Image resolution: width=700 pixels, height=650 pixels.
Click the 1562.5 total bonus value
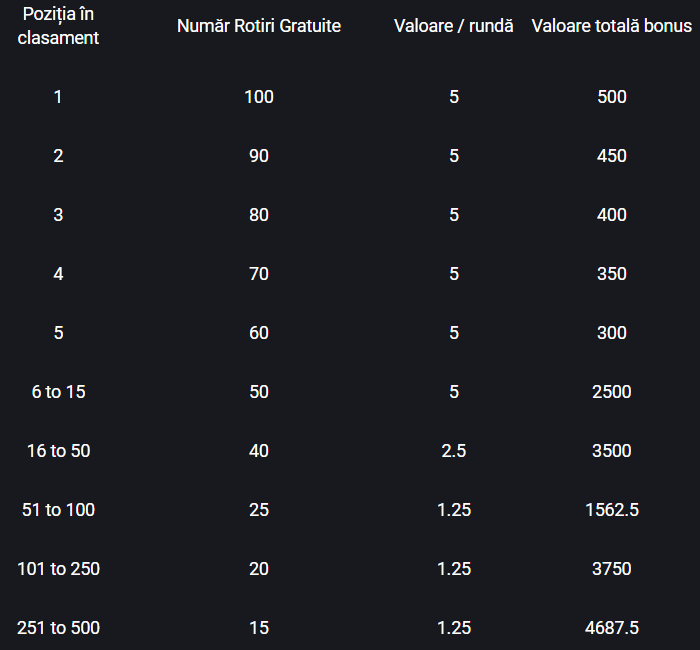[612, 509]
